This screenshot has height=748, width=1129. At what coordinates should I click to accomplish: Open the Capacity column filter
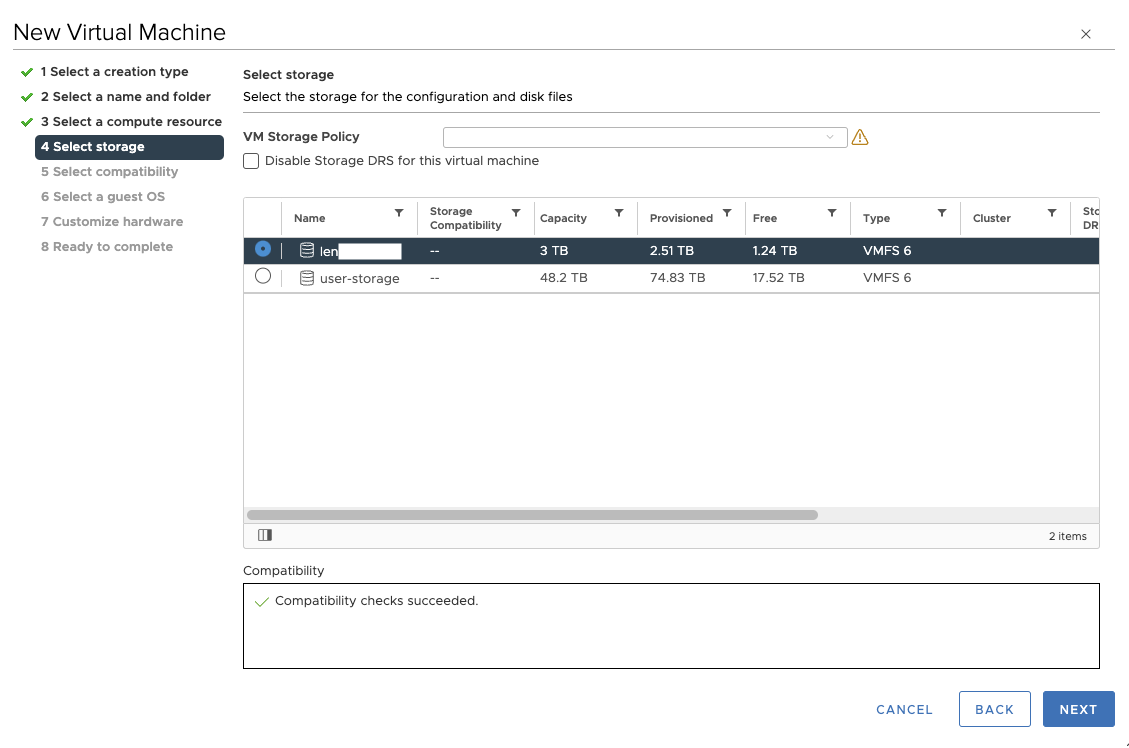(619, 213)
